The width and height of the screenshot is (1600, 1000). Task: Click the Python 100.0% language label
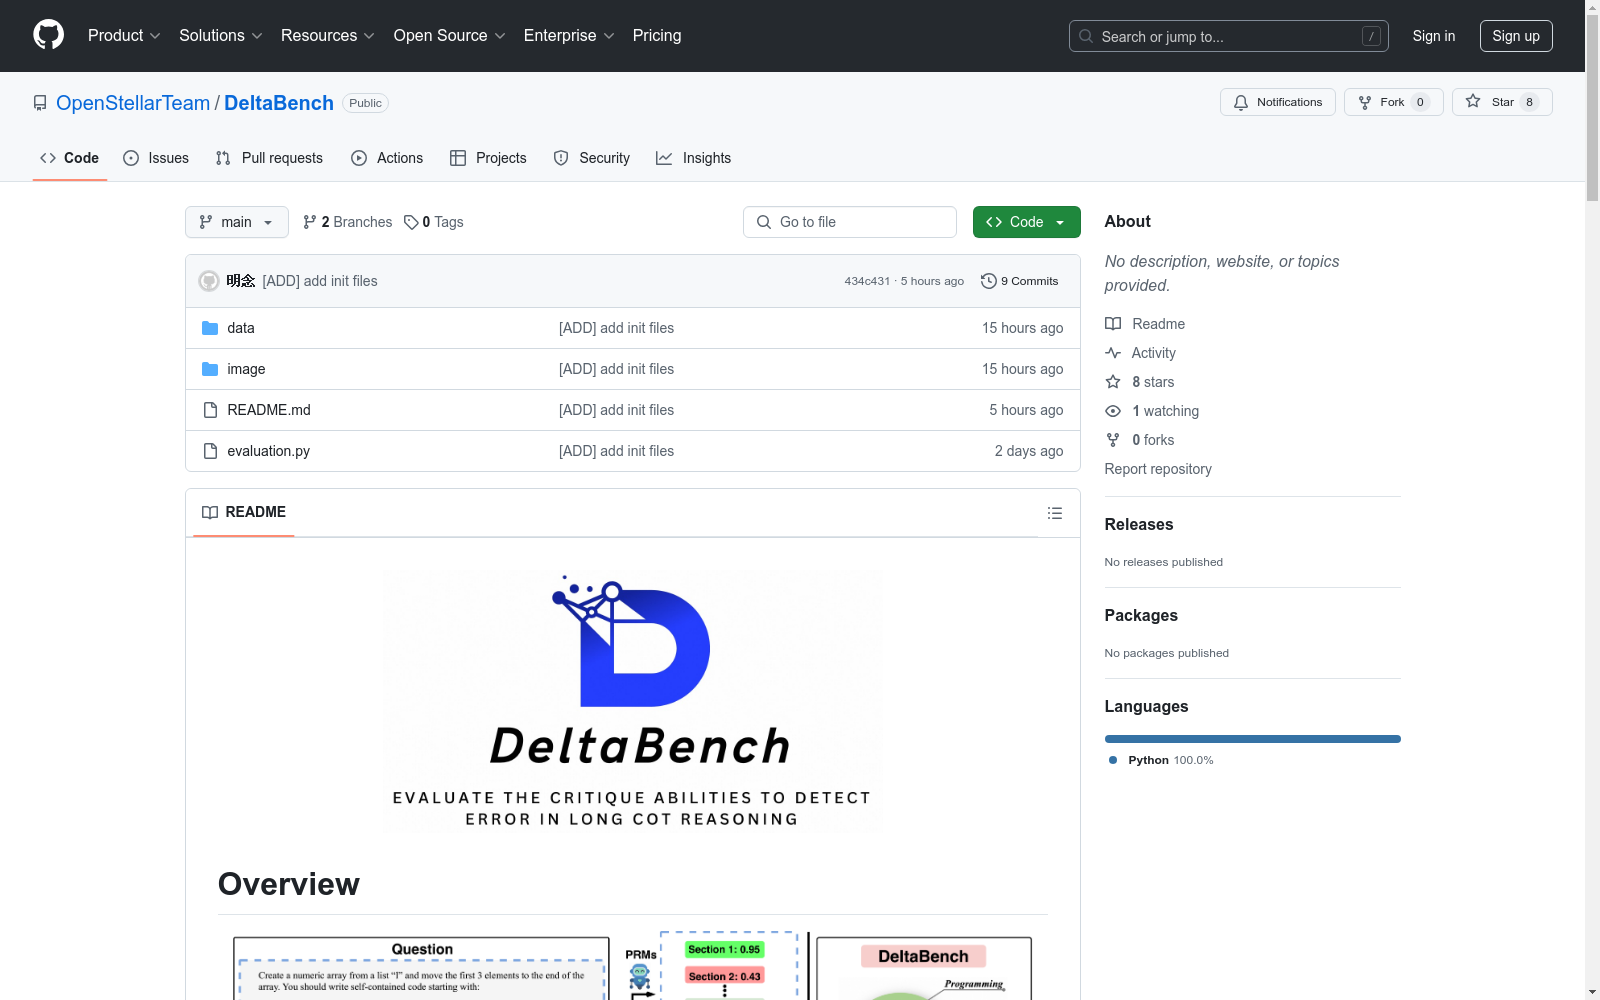pyautogui.click(x=1161, y=760)
